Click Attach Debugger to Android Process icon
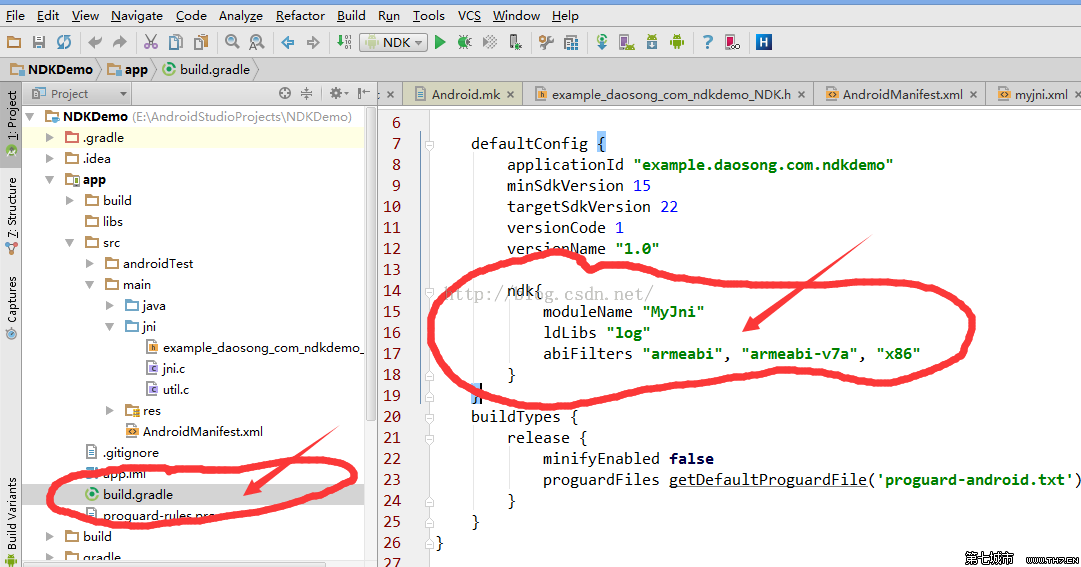This screenshot has height=567, width=1081. pos(515,43)
